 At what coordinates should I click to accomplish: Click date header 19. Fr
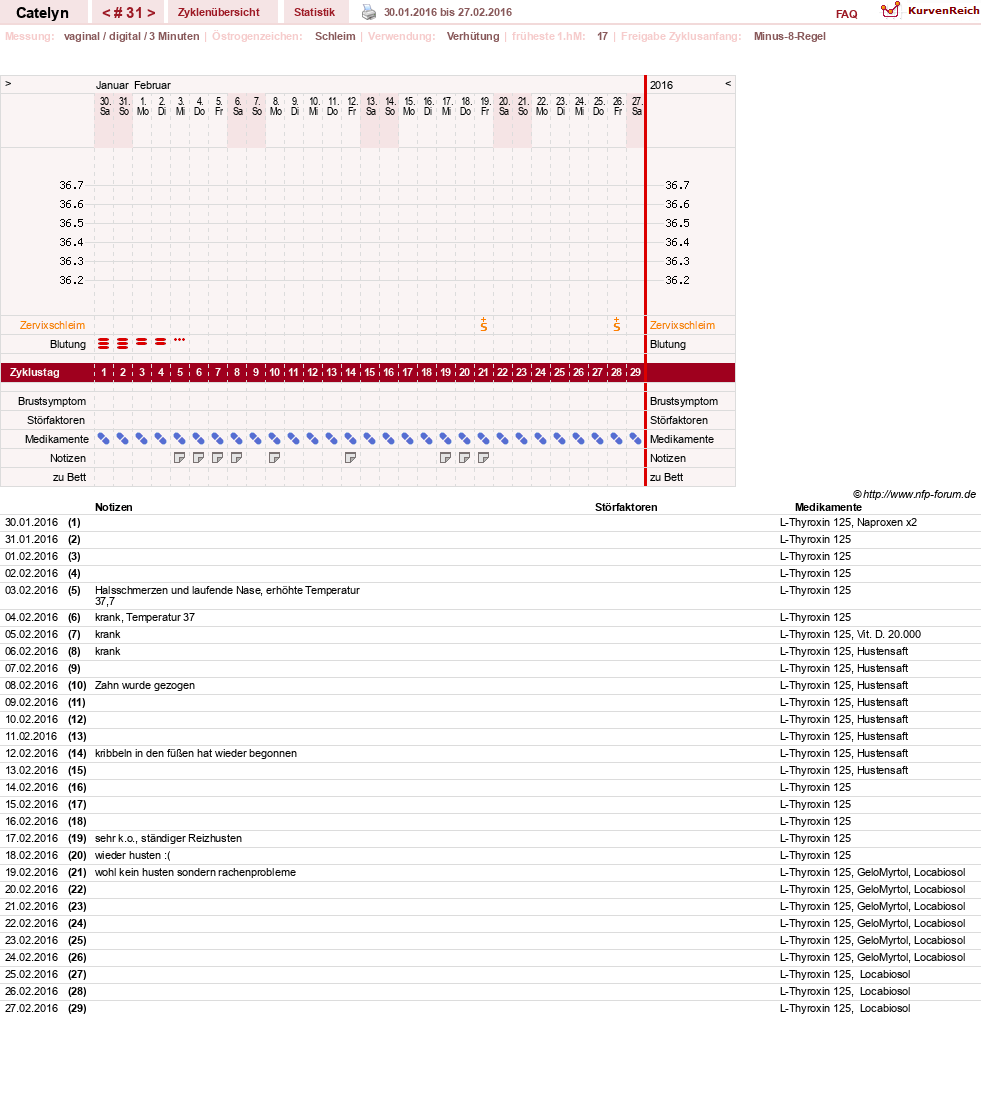485,106
